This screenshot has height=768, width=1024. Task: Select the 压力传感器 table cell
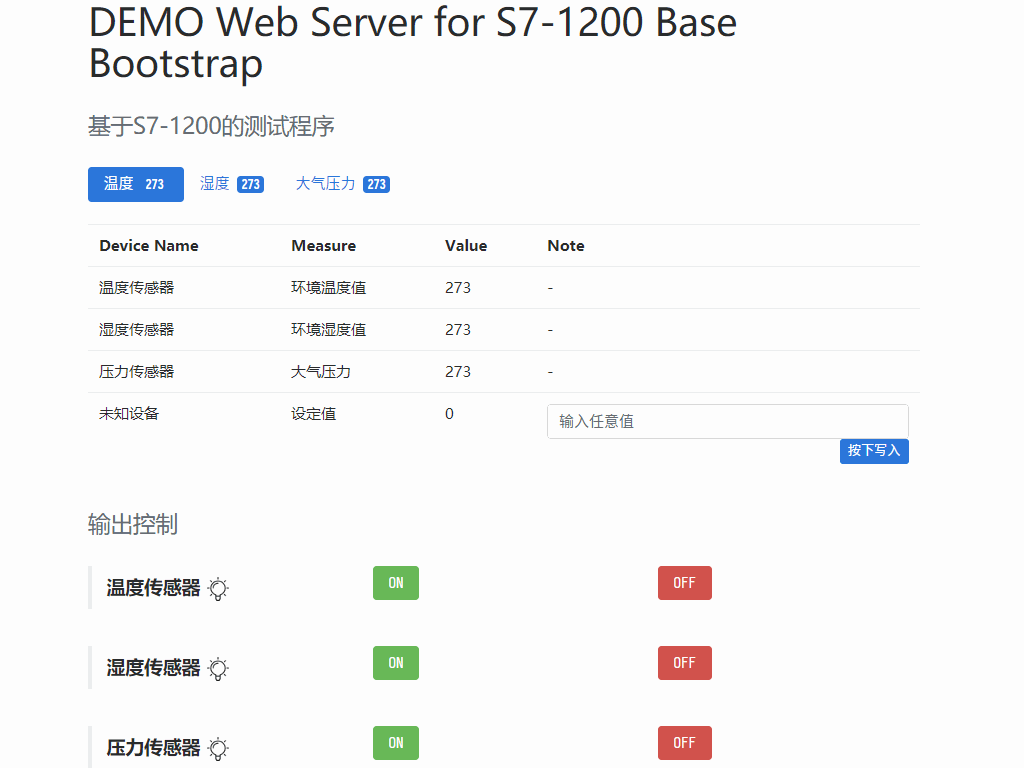coord(136,372)
